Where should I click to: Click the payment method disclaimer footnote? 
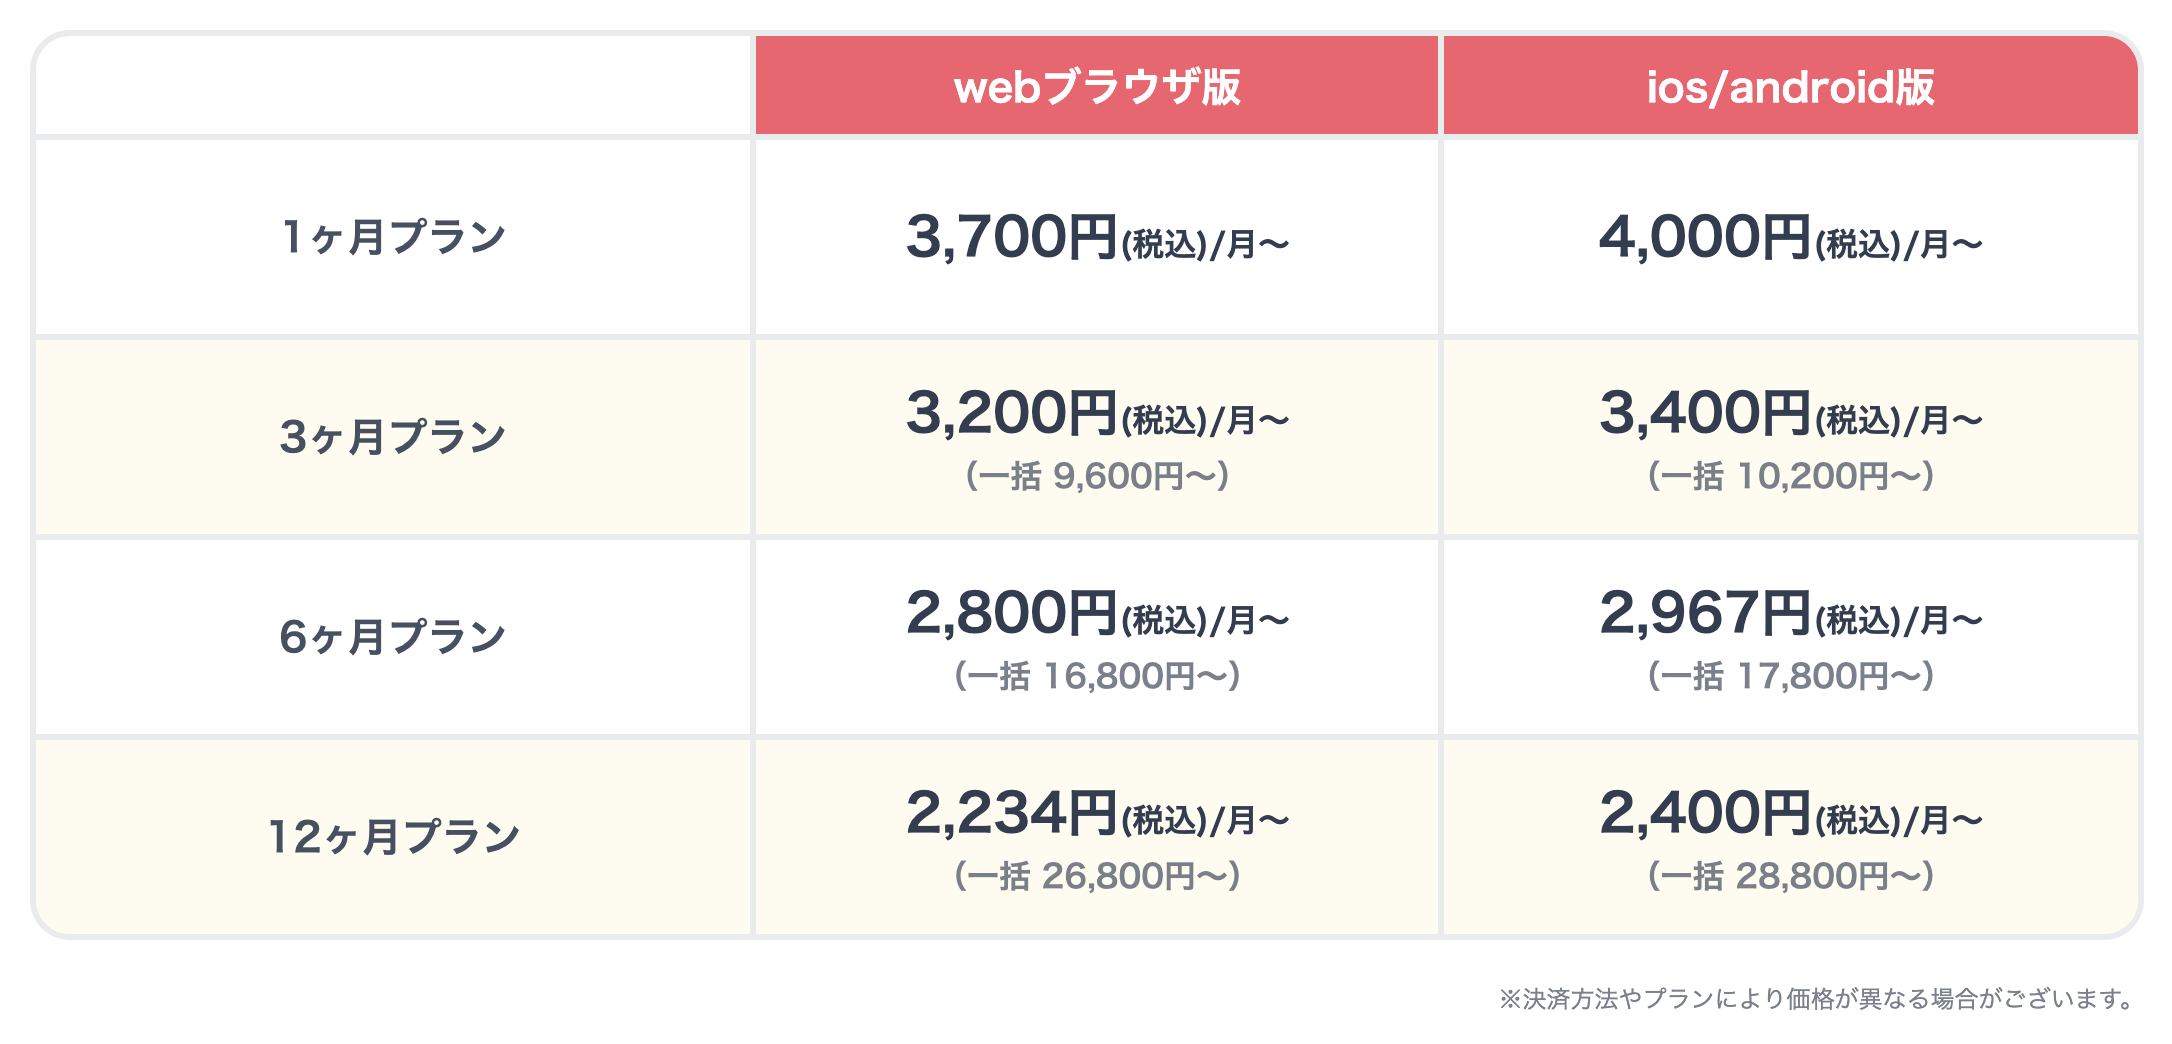click(1819, 999)
